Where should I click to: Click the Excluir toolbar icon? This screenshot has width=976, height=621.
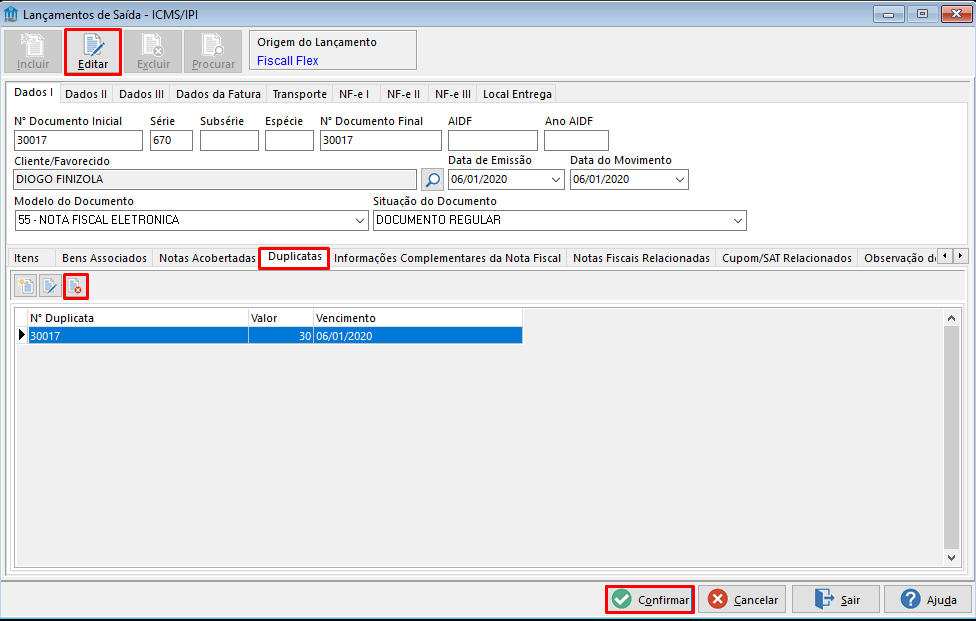click(153, 52)
